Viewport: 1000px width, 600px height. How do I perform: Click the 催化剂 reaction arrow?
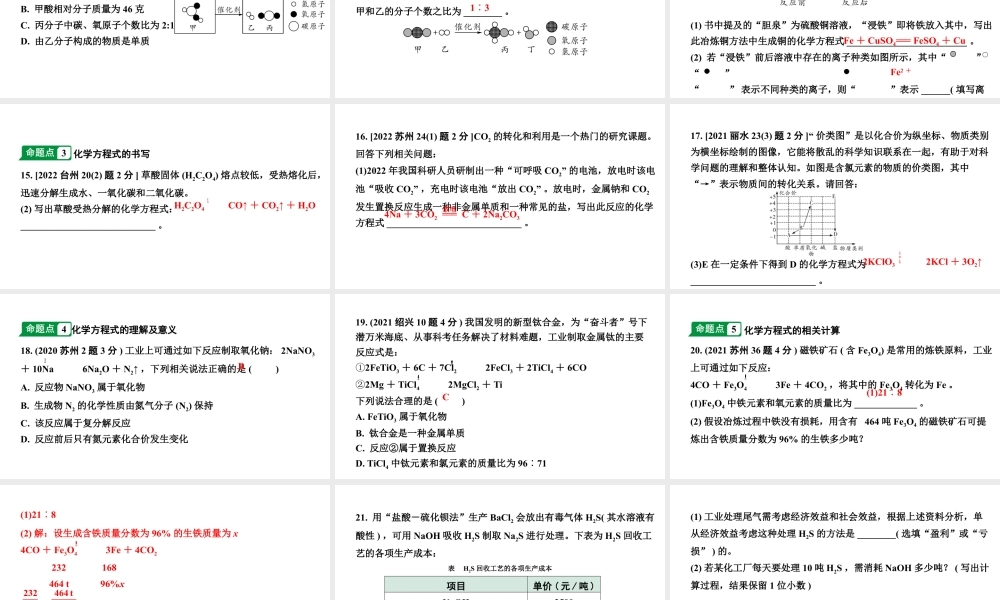pyautogui.click(x=466, y=33)
